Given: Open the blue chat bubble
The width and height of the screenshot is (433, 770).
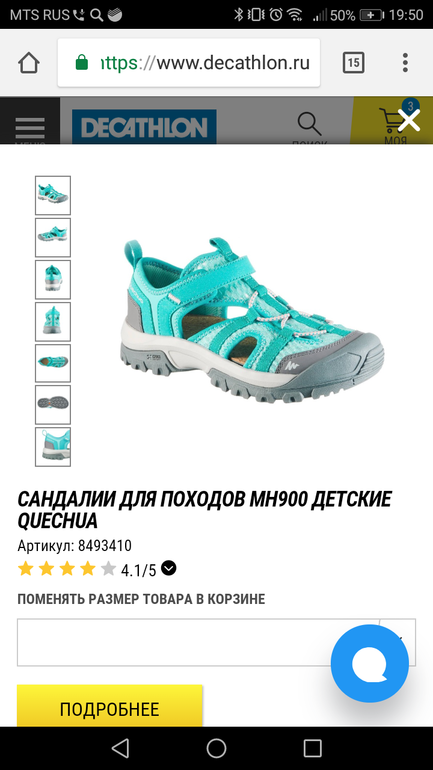Looking at the screenshot, I should (370, 664).
